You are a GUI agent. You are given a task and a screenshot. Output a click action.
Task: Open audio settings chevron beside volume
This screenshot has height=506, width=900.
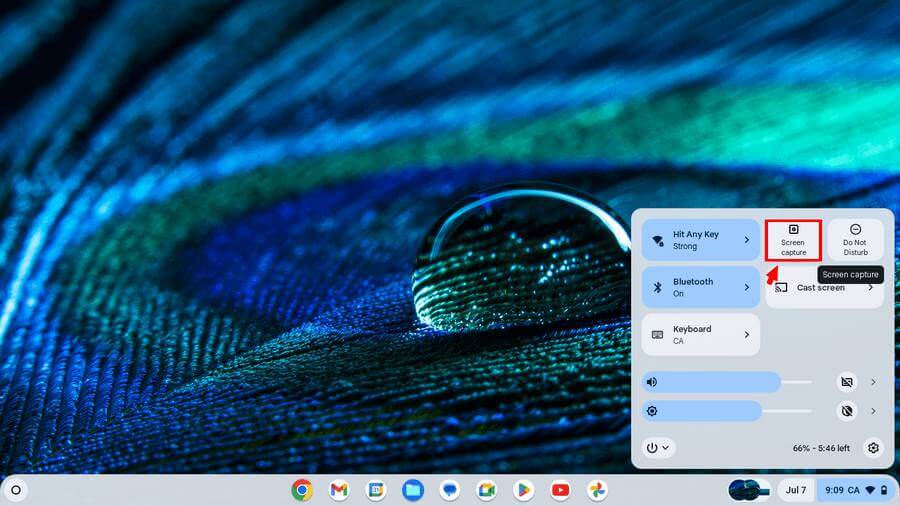click(873, 382)
